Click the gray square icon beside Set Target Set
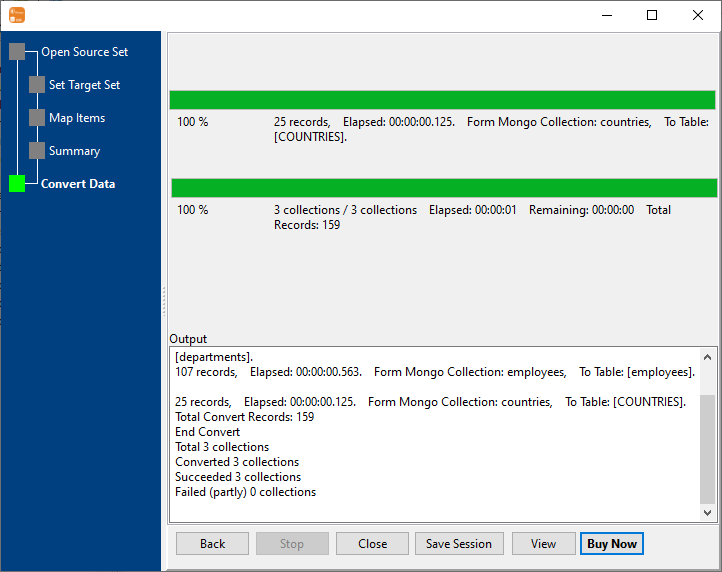 37,85
